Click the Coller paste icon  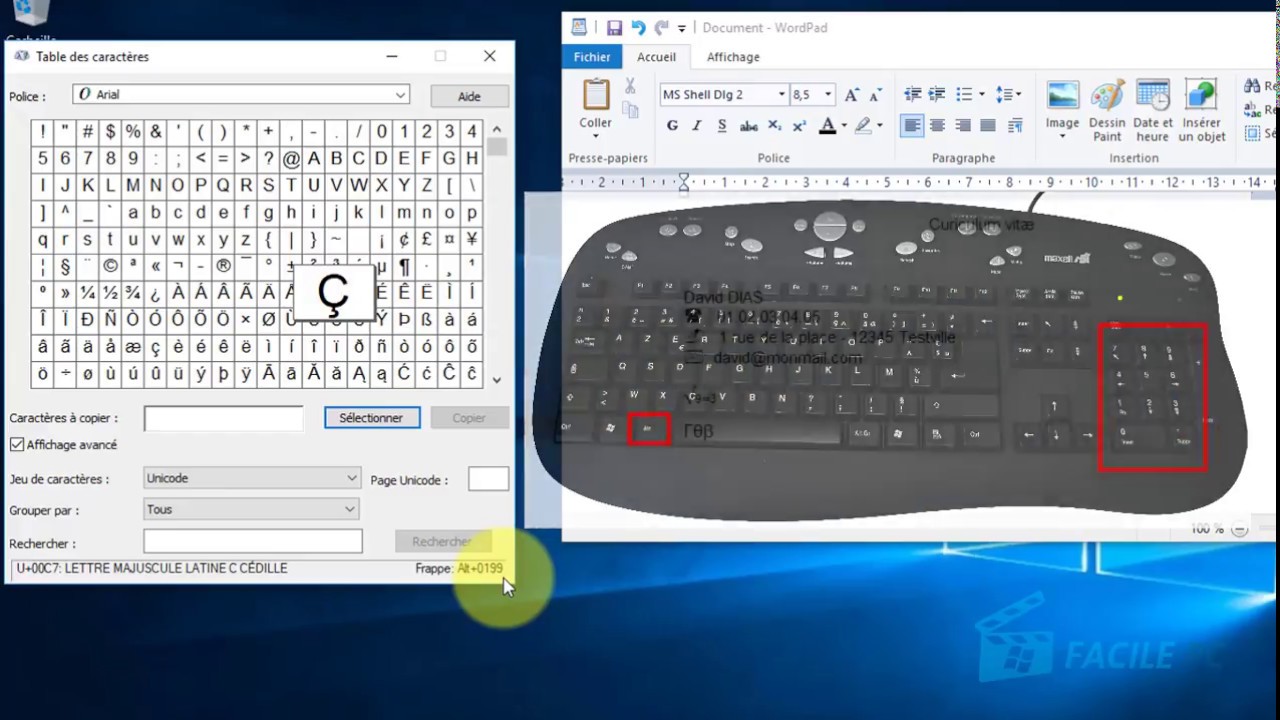pyautogui.click(x=596, y=94)
